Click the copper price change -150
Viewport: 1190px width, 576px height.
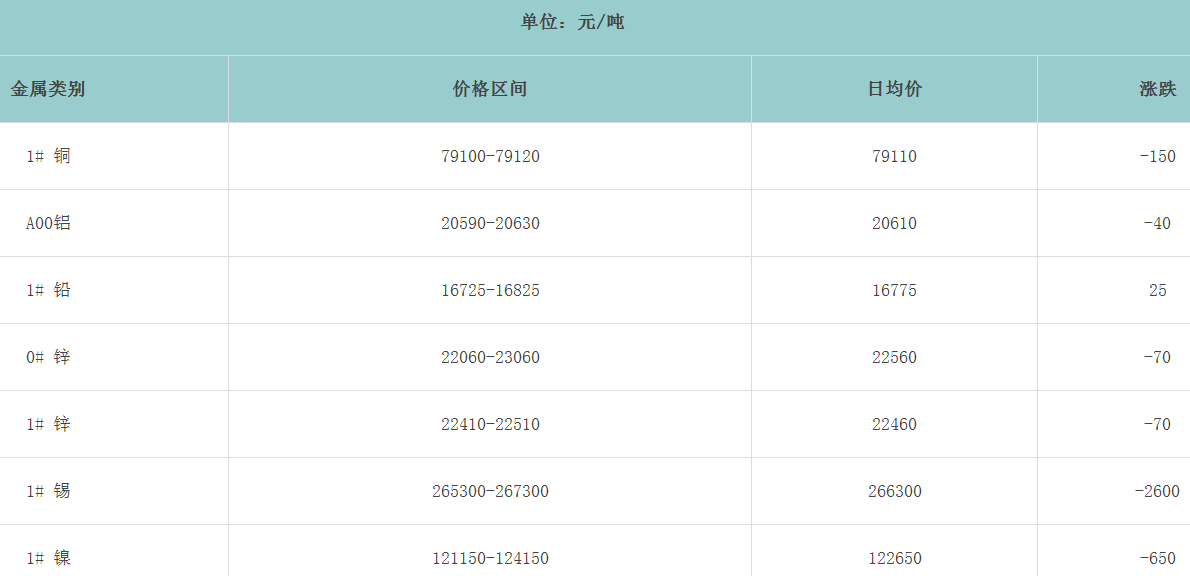1157,156
